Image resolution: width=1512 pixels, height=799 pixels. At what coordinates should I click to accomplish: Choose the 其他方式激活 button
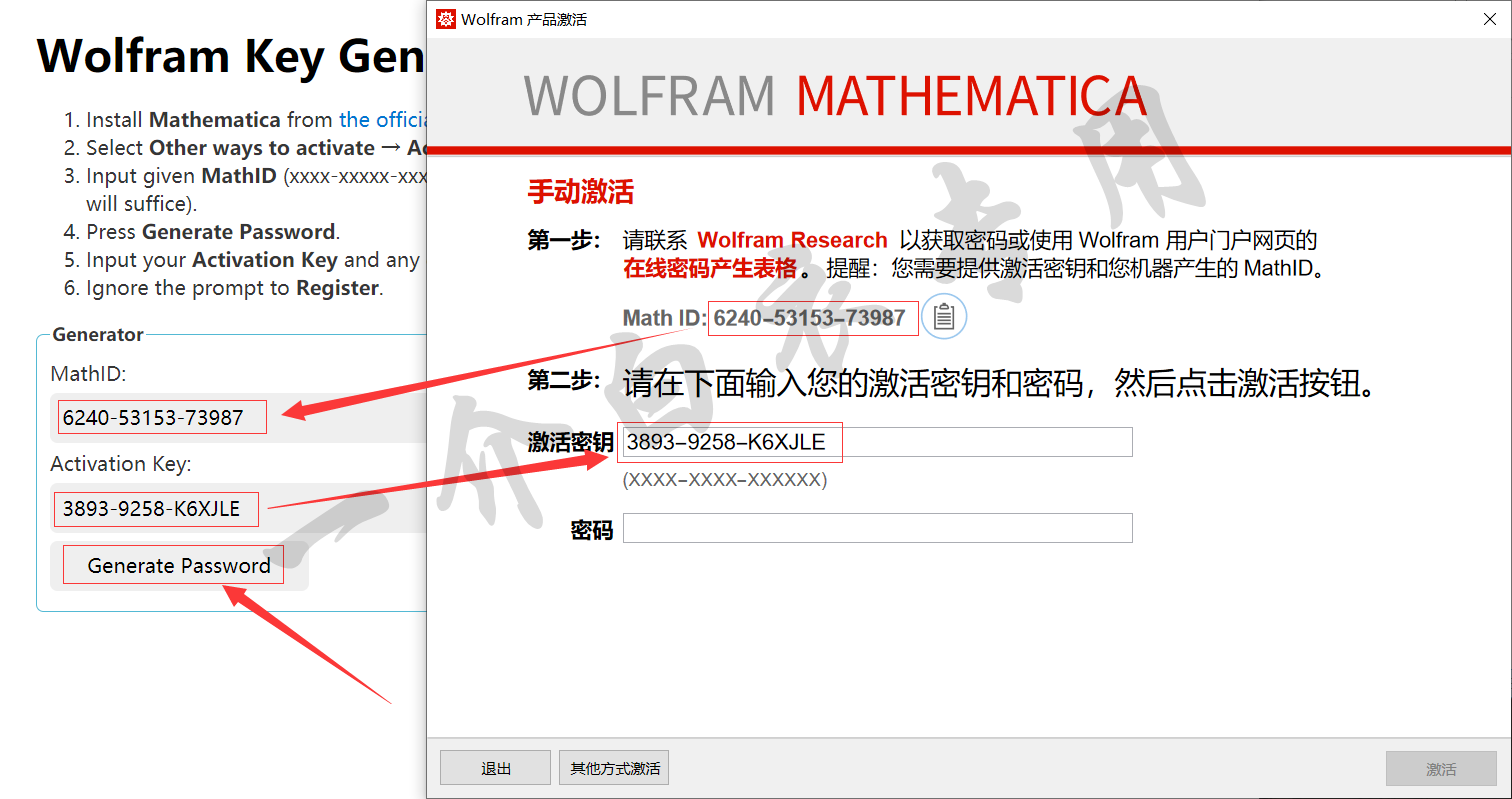click(614, 768)
